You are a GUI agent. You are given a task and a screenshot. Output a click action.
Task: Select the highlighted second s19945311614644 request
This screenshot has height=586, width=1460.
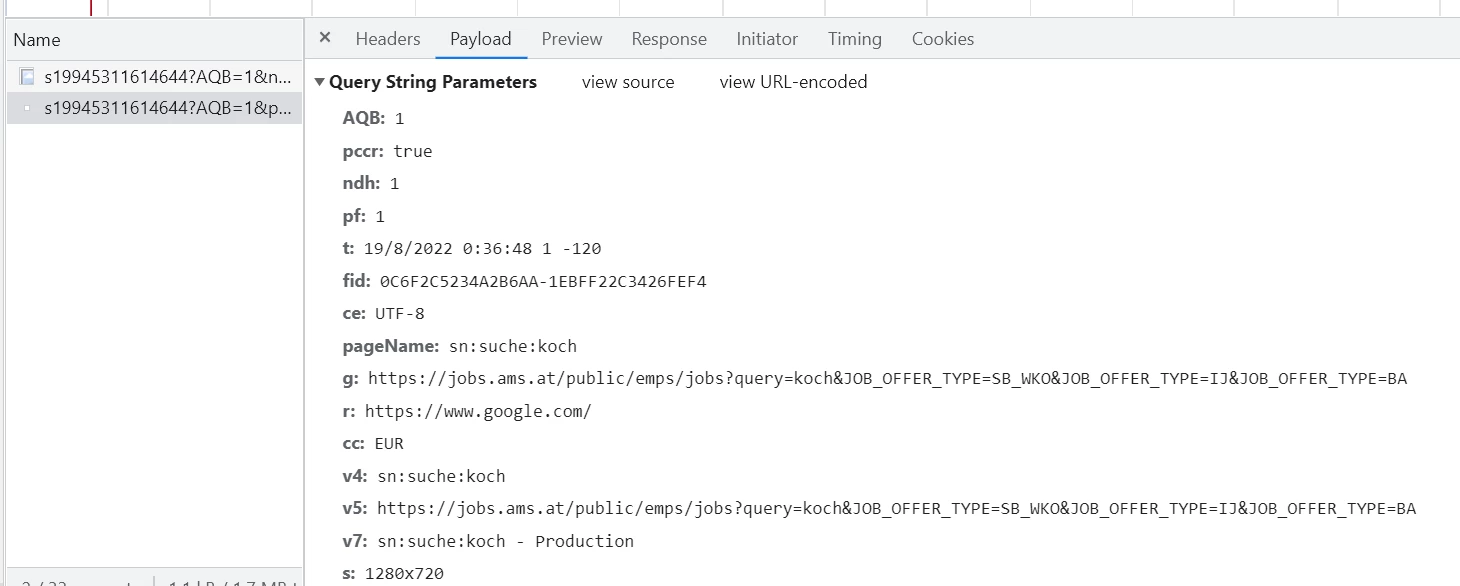point(154,108)
